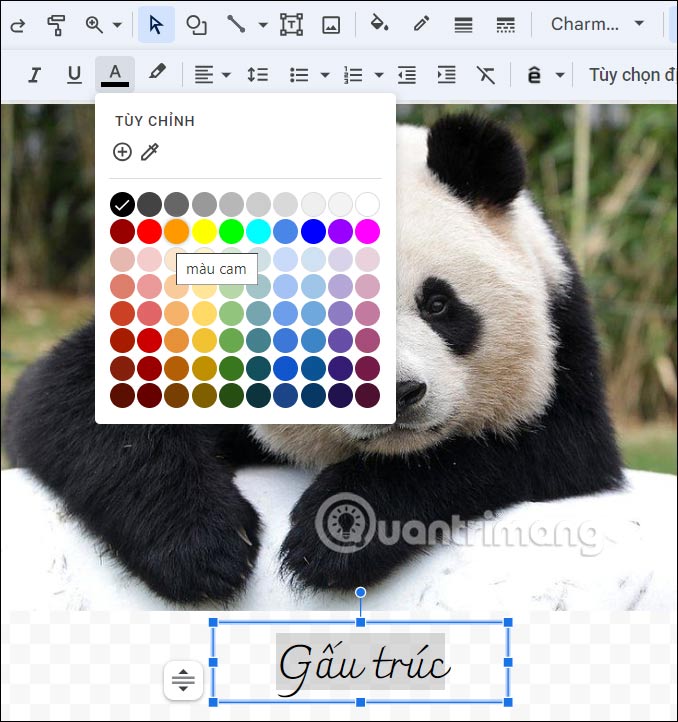Click the Numbered list icon
The height and width of the screenshot is (722, 678).
pos(353,75)
